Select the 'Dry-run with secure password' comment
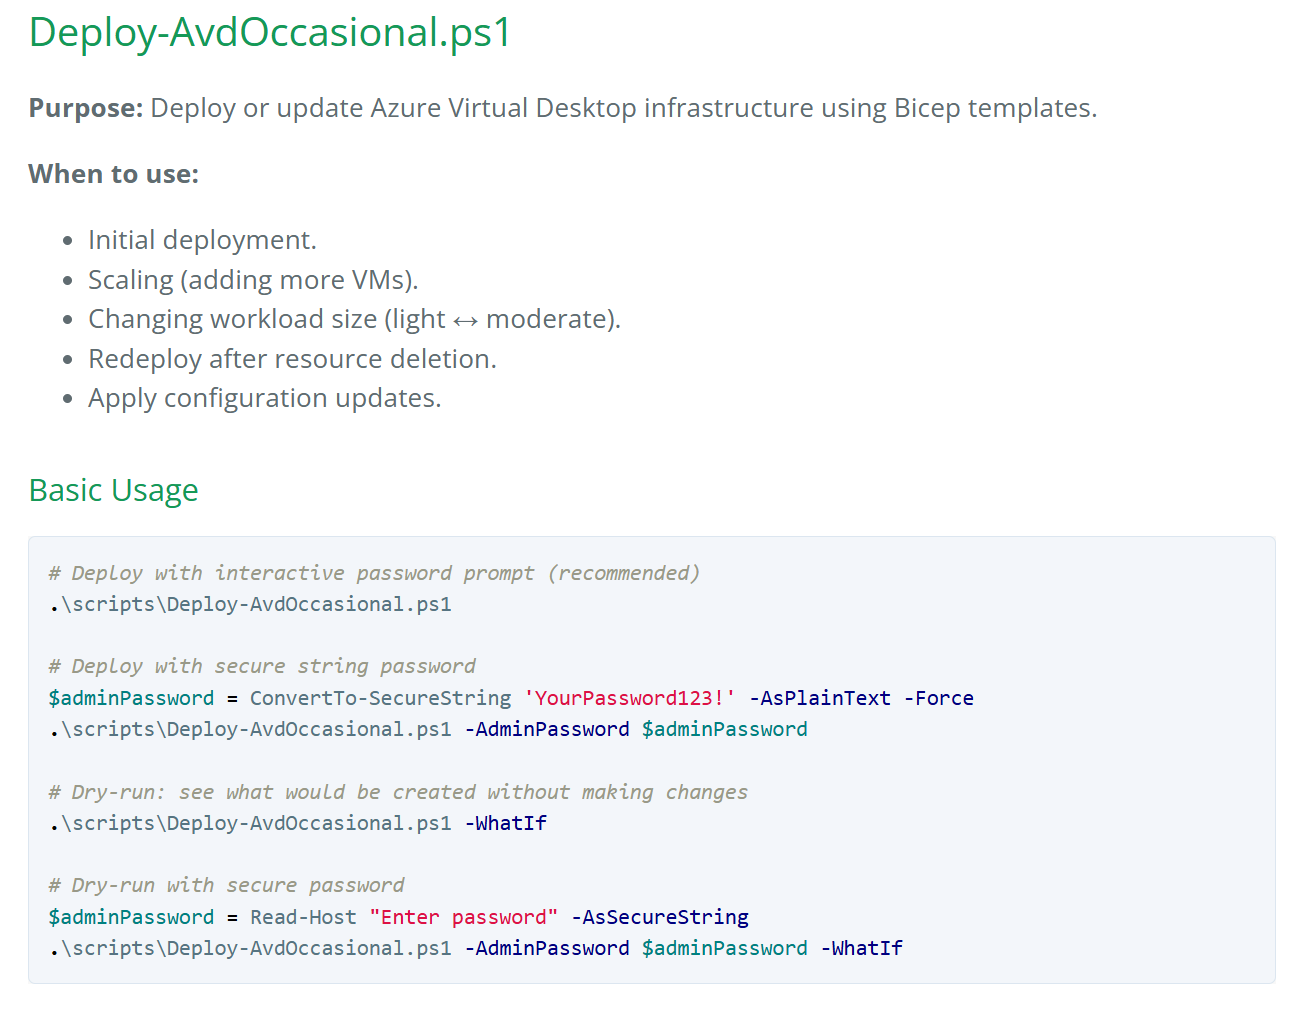Screen dimensions: 1309x1012 [225, 884]
